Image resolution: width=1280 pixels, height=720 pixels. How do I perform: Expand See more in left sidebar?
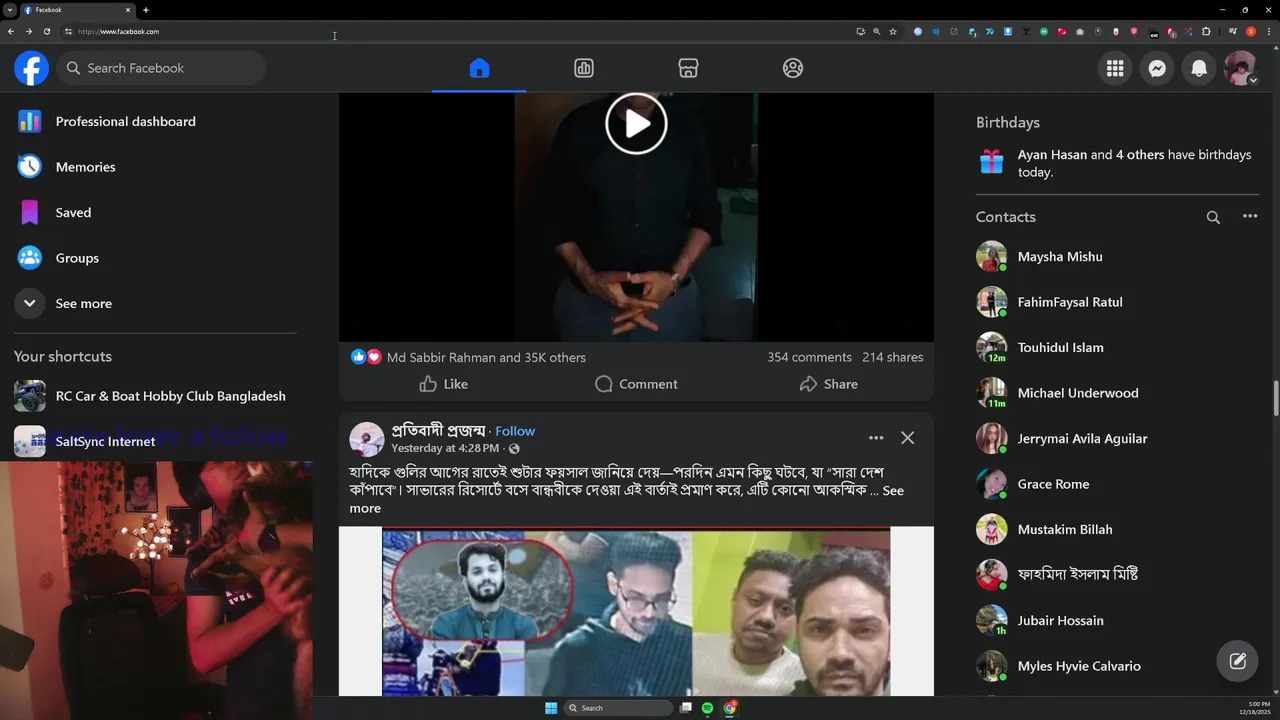[155, 303]
